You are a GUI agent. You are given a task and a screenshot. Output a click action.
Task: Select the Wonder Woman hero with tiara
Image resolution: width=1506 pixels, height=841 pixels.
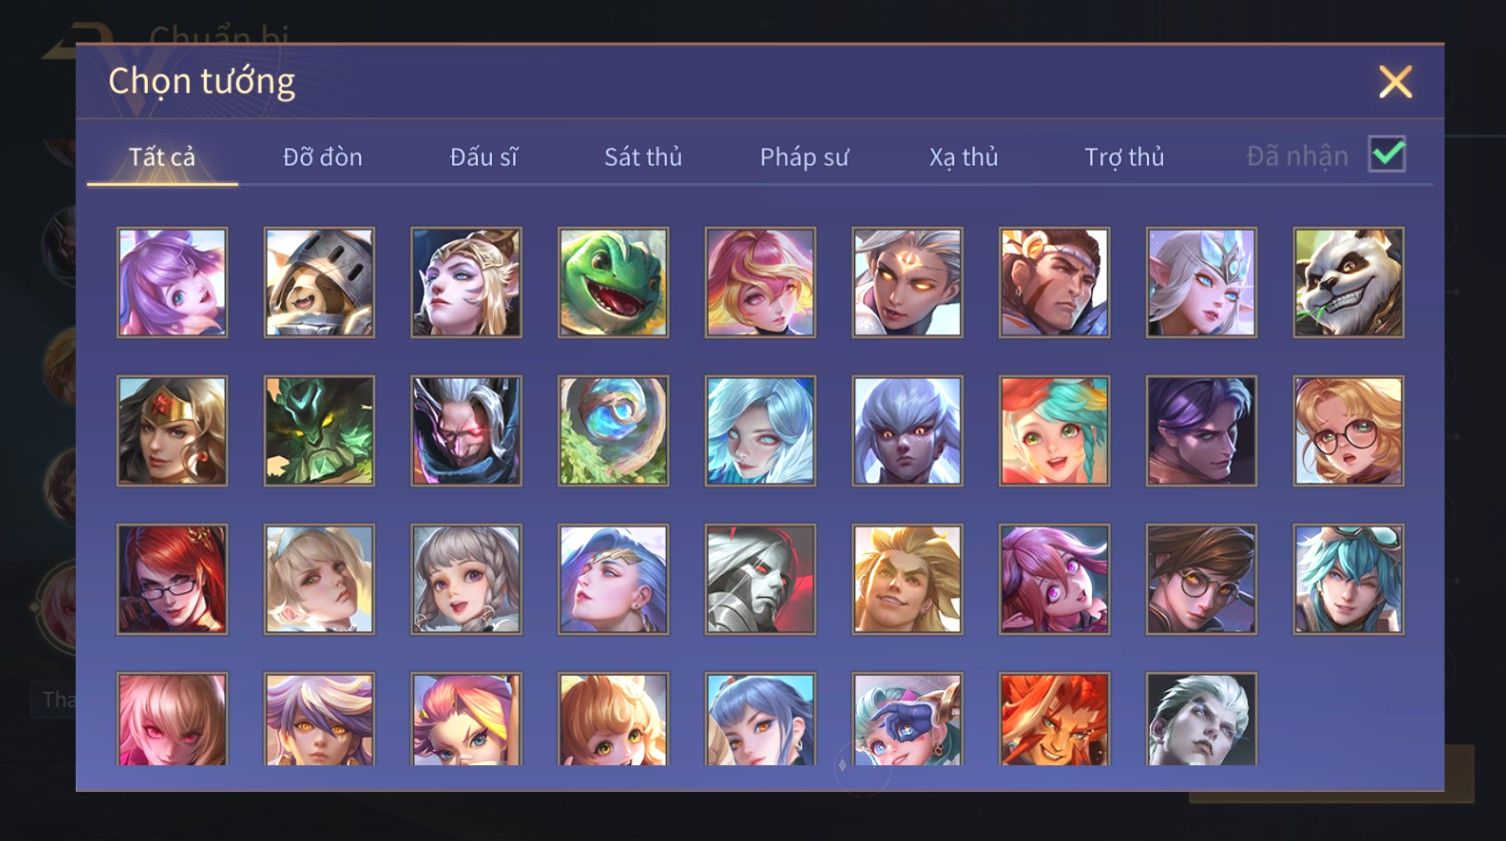(172, 431)
